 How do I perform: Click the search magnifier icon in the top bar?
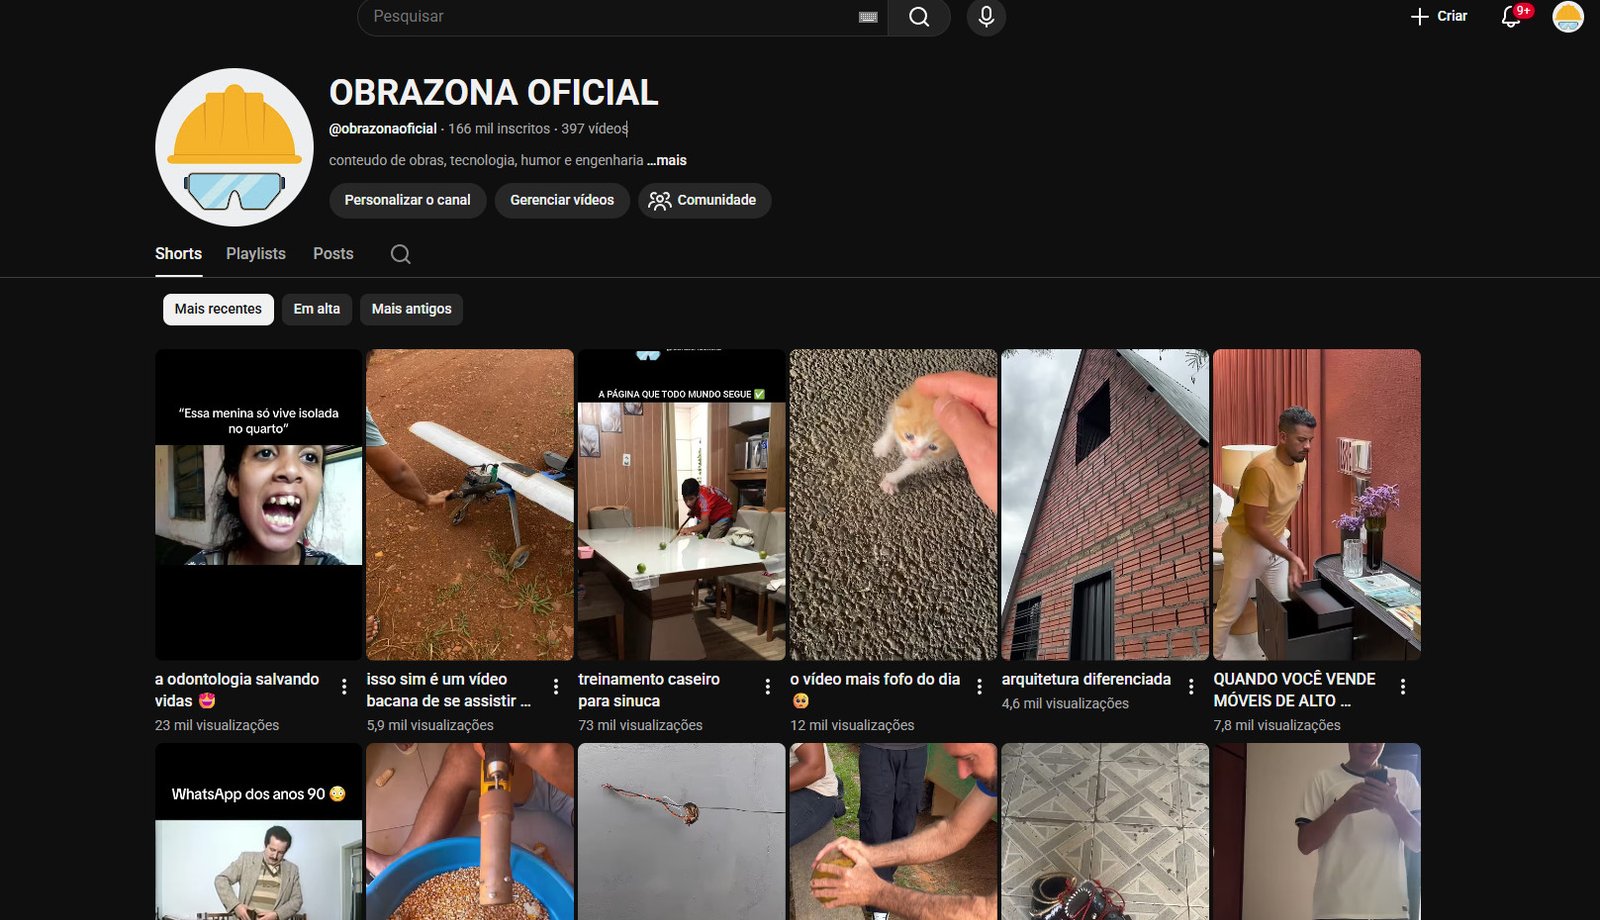click(x=917, y=17)
